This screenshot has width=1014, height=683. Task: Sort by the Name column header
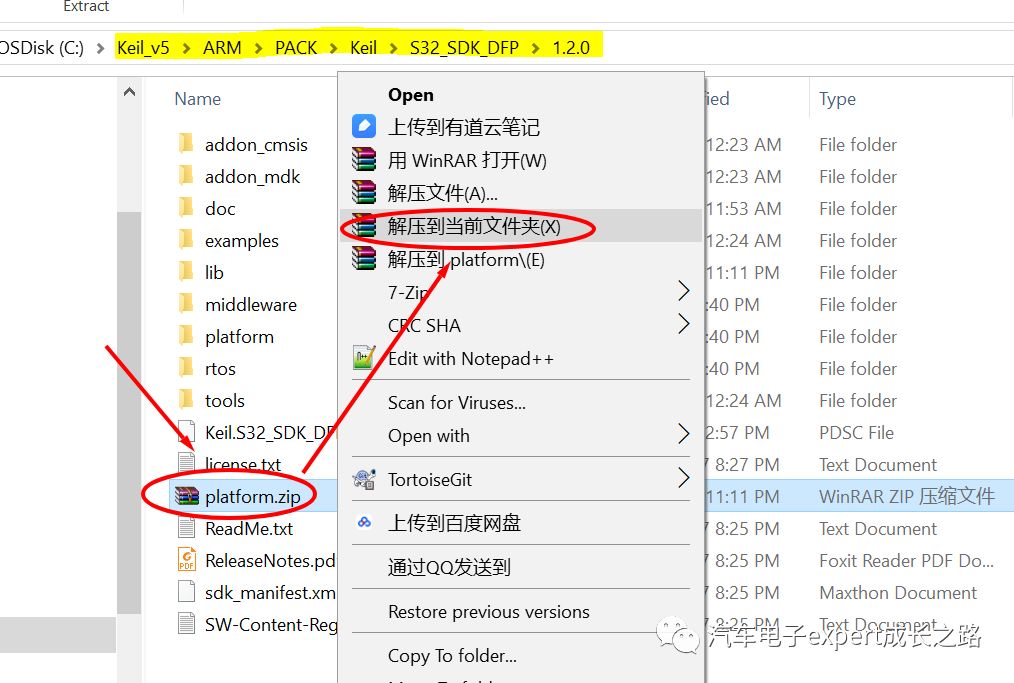198,99
